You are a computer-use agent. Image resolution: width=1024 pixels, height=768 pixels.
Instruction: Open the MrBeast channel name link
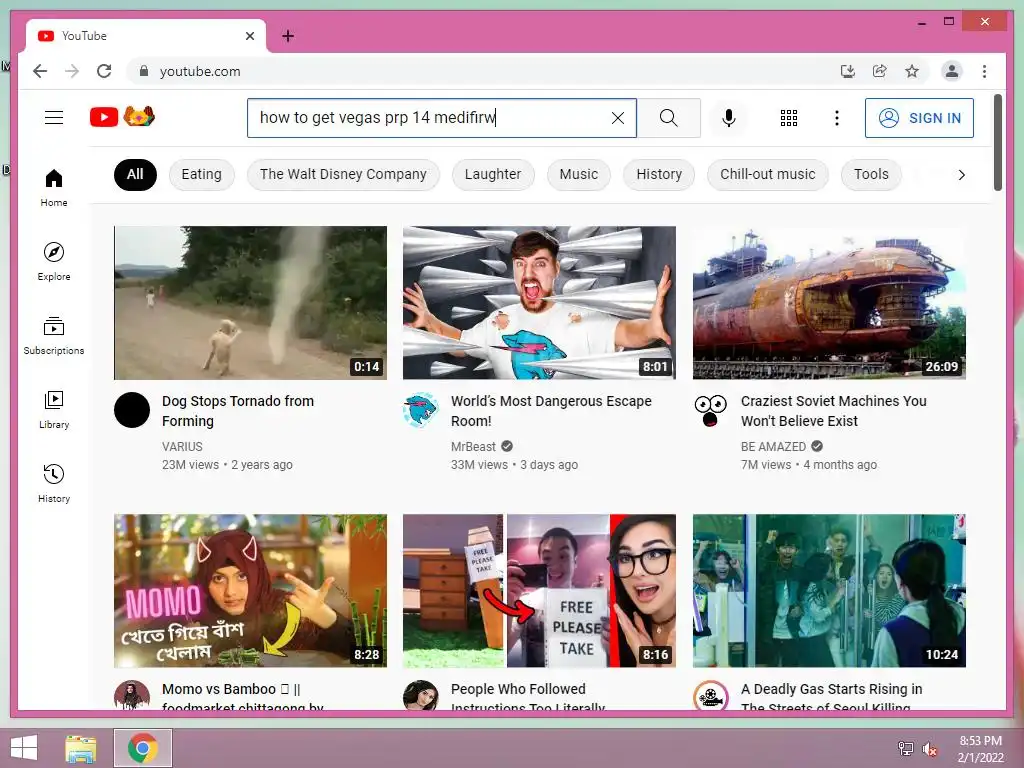(x=473, y=447)
